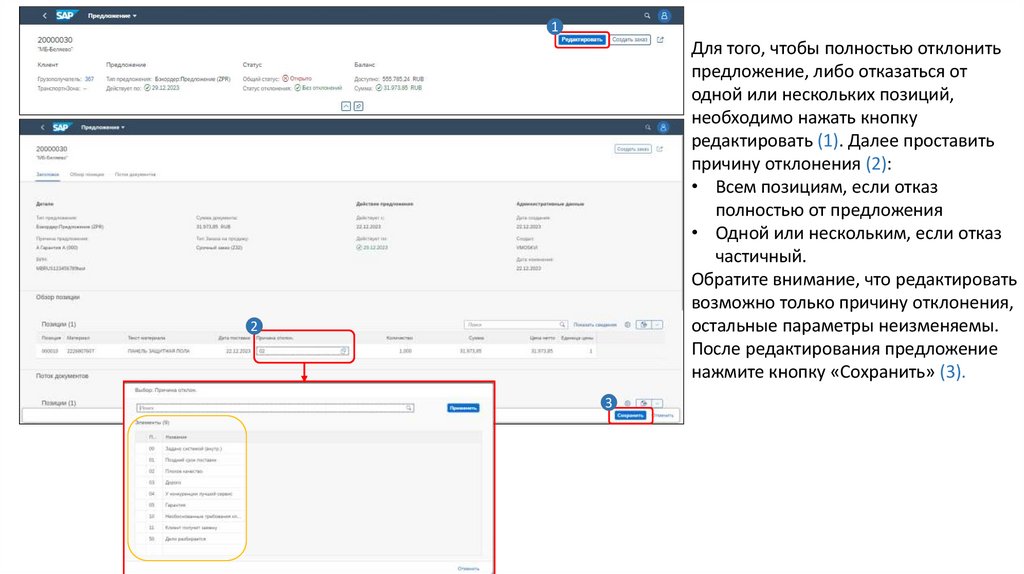Viewport: 1024px width, 574px height.
Task: Focus the Причина отклон. input field
Action: click(302, 351)
